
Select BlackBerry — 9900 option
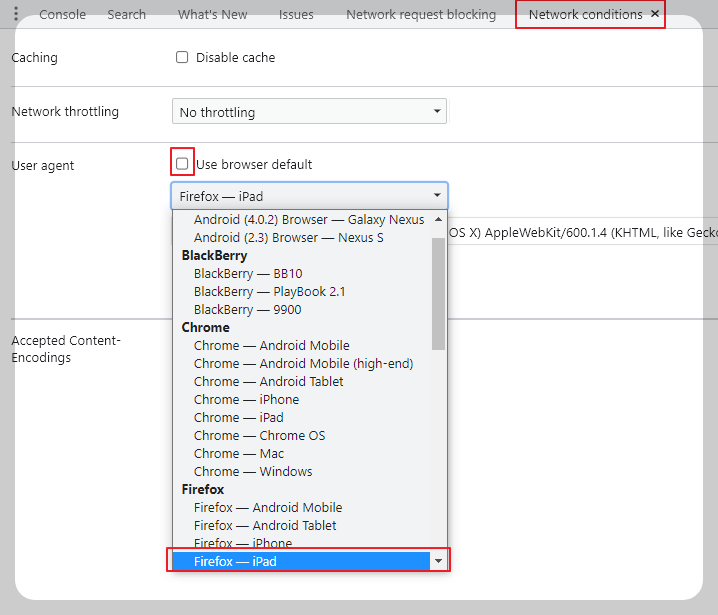pos(302,310)
